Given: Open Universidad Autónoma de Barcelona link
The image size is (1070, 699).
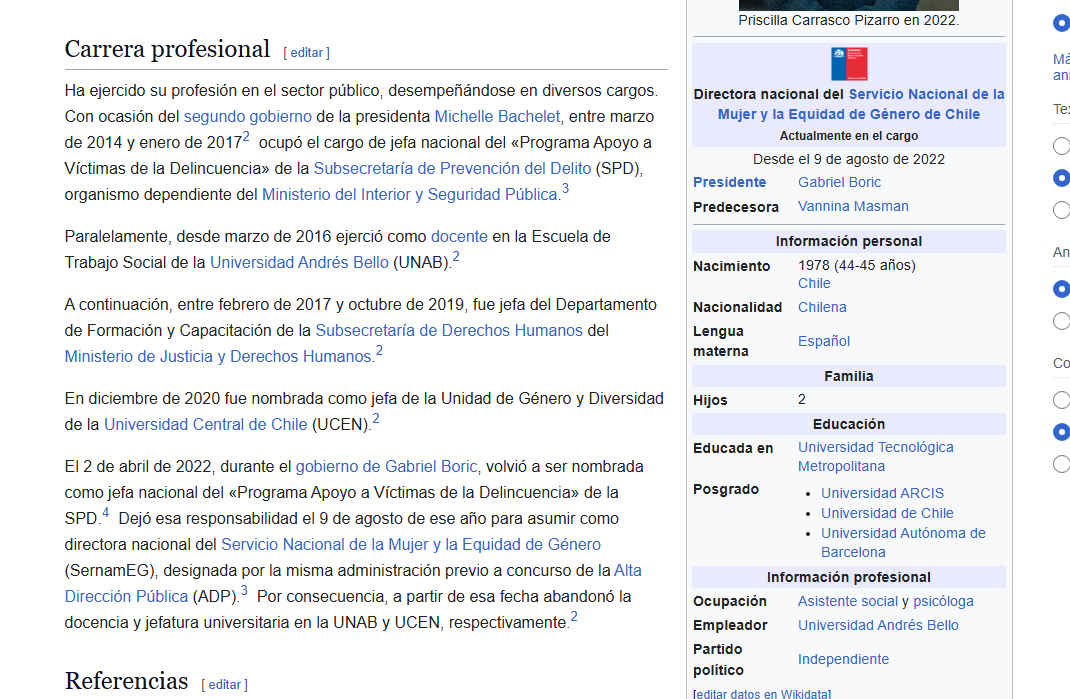Looking at the screenshot, I should (x=903, y=543).
